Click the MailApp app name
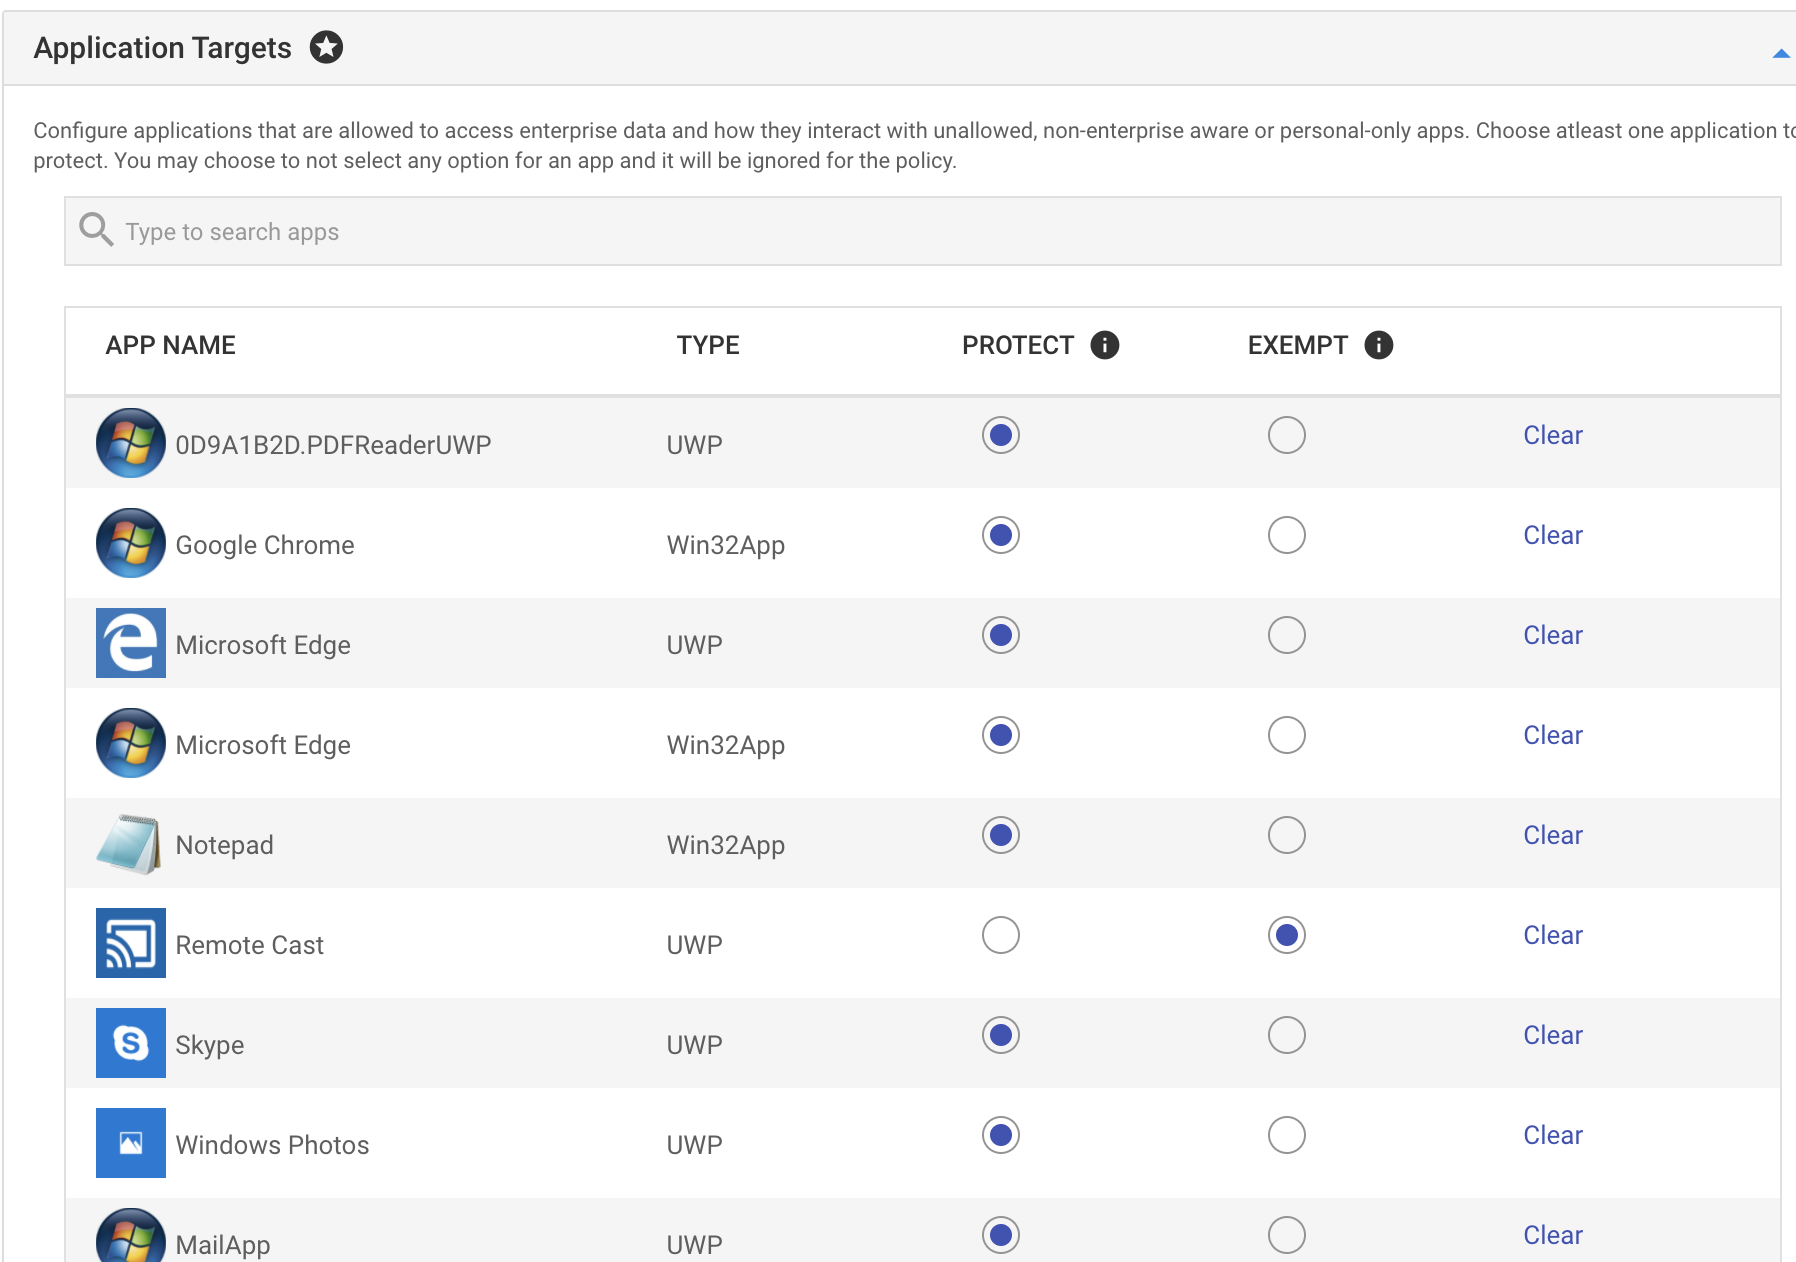 pos(223,1245)
